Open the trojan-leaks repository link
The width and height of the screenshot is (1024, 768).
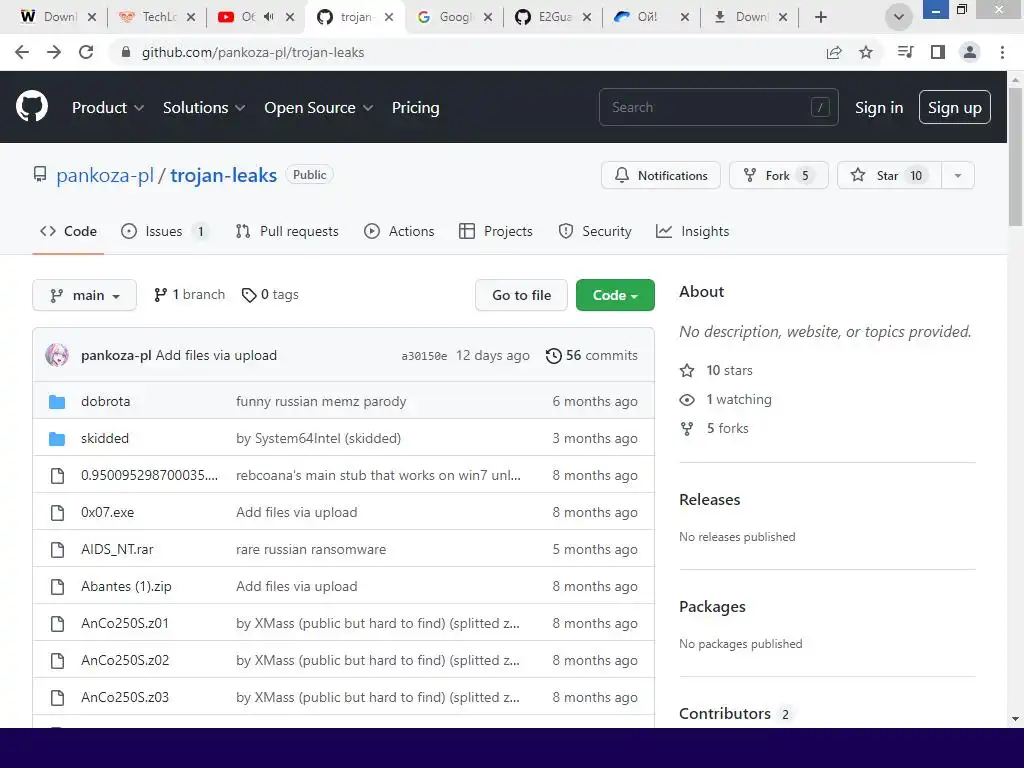[223, 176]
